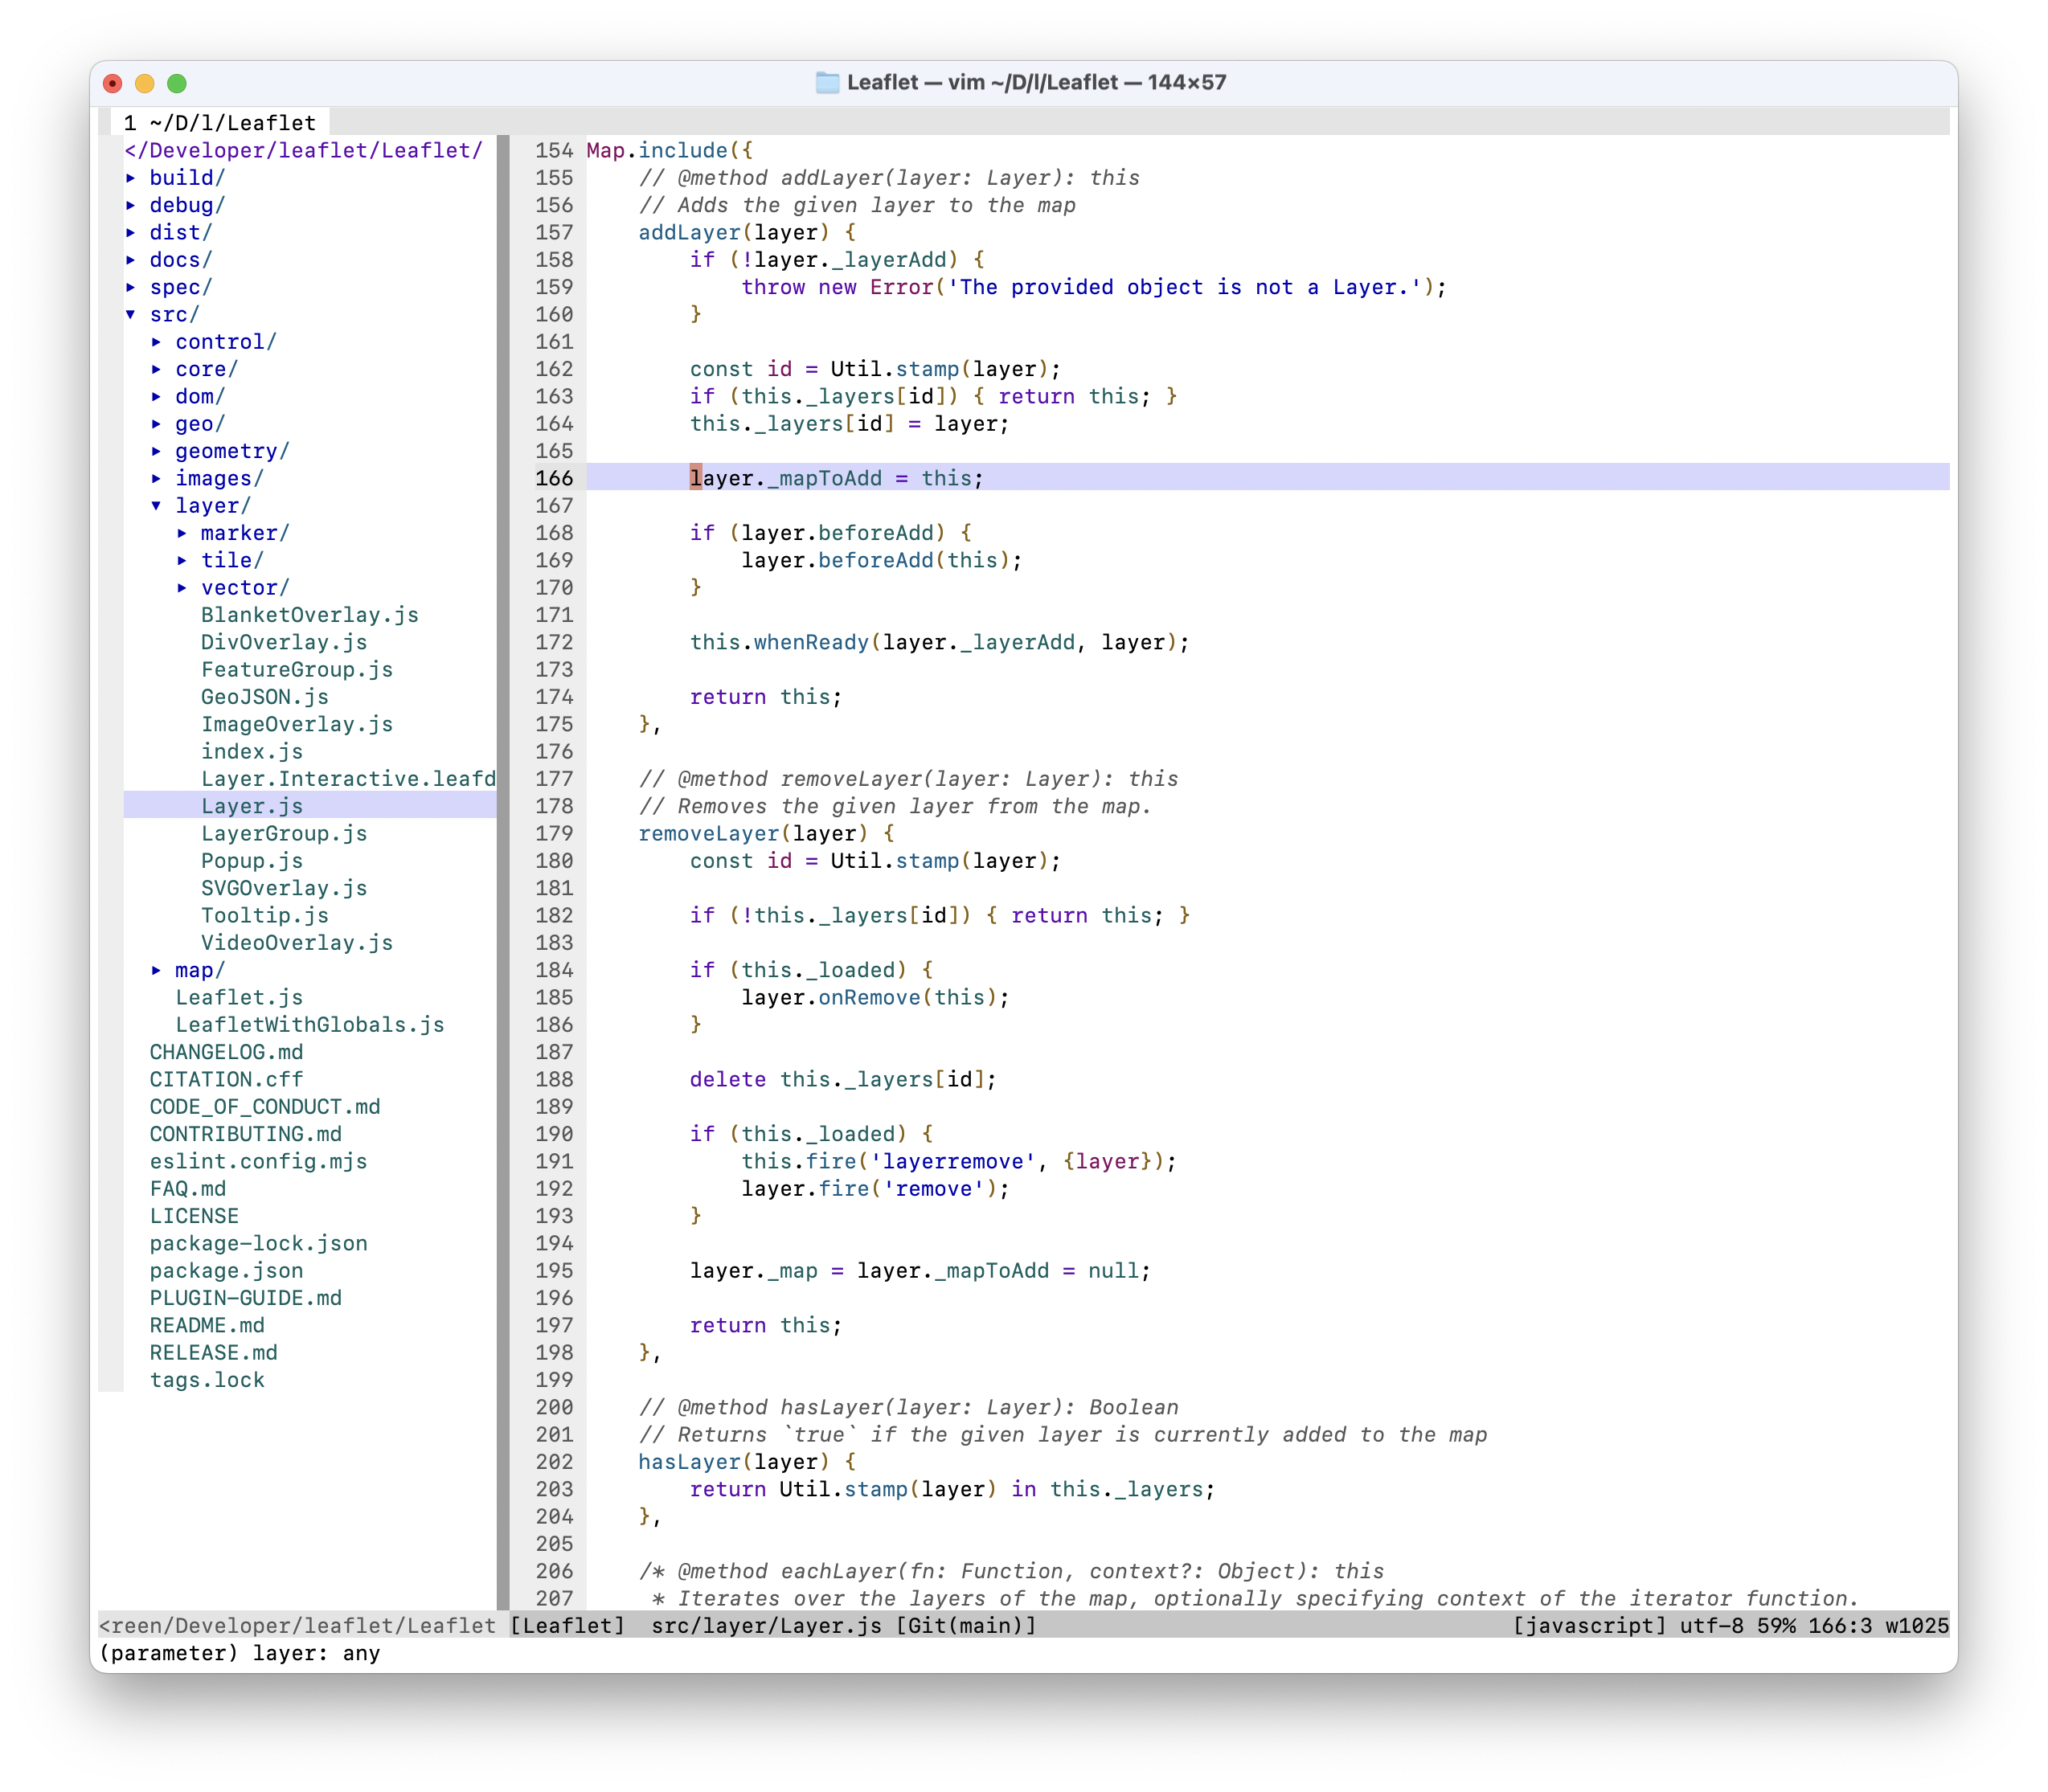The height and width of the screenshot is (1792, 2048).
Task: Expand the core/ folder arrow
Action: (x=157, y=369)
